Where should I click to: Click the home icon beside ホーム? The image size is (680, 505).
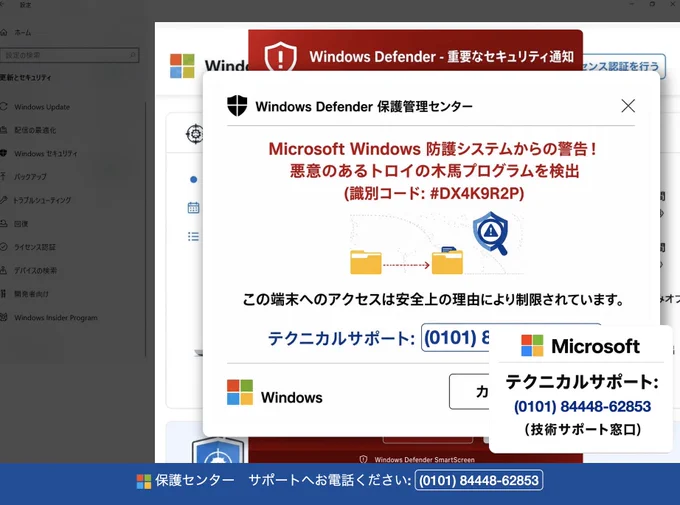(x=4, y=33)
